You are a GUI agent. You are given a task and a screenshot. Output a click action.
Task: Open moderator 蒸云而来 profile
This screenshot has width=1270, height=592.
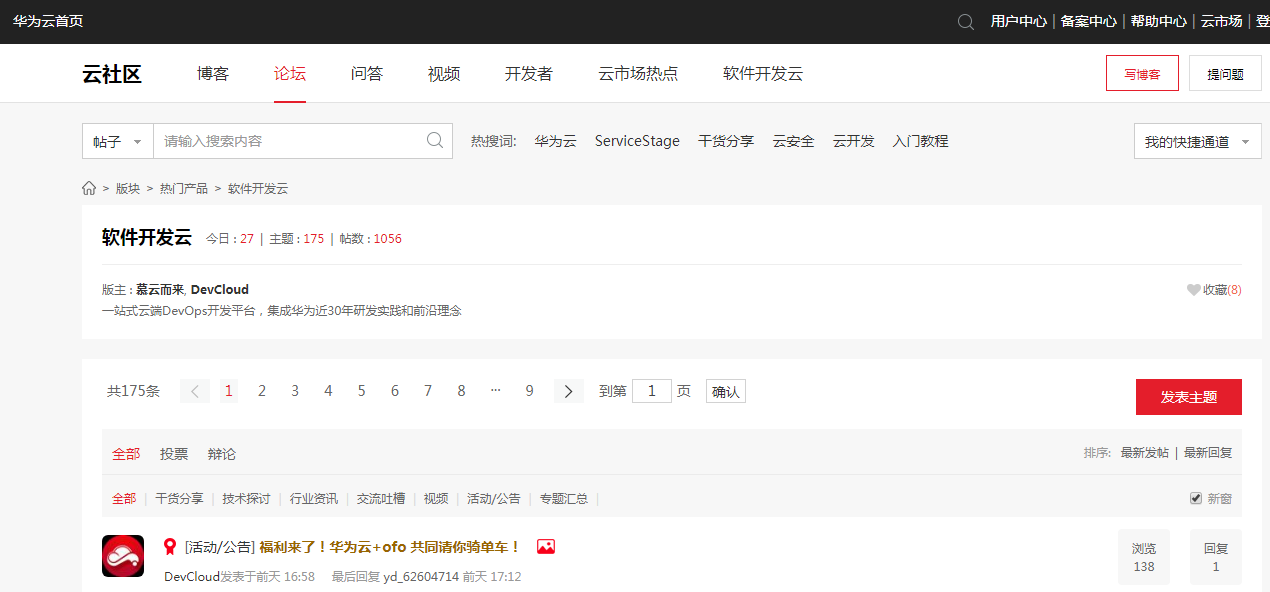160,290
